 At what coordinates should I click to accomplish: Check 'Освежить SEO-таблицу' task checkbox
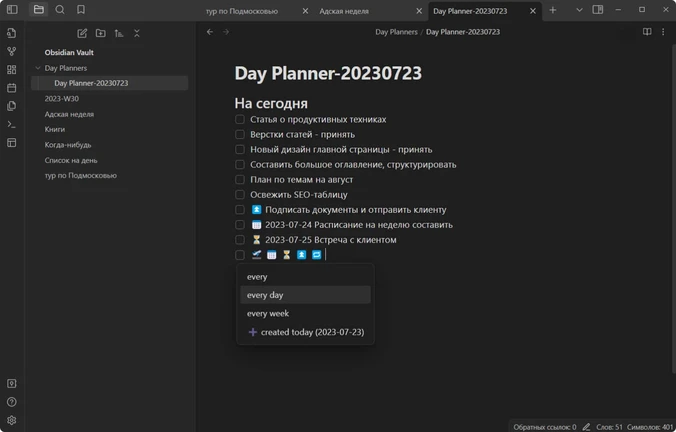(240, 194)
